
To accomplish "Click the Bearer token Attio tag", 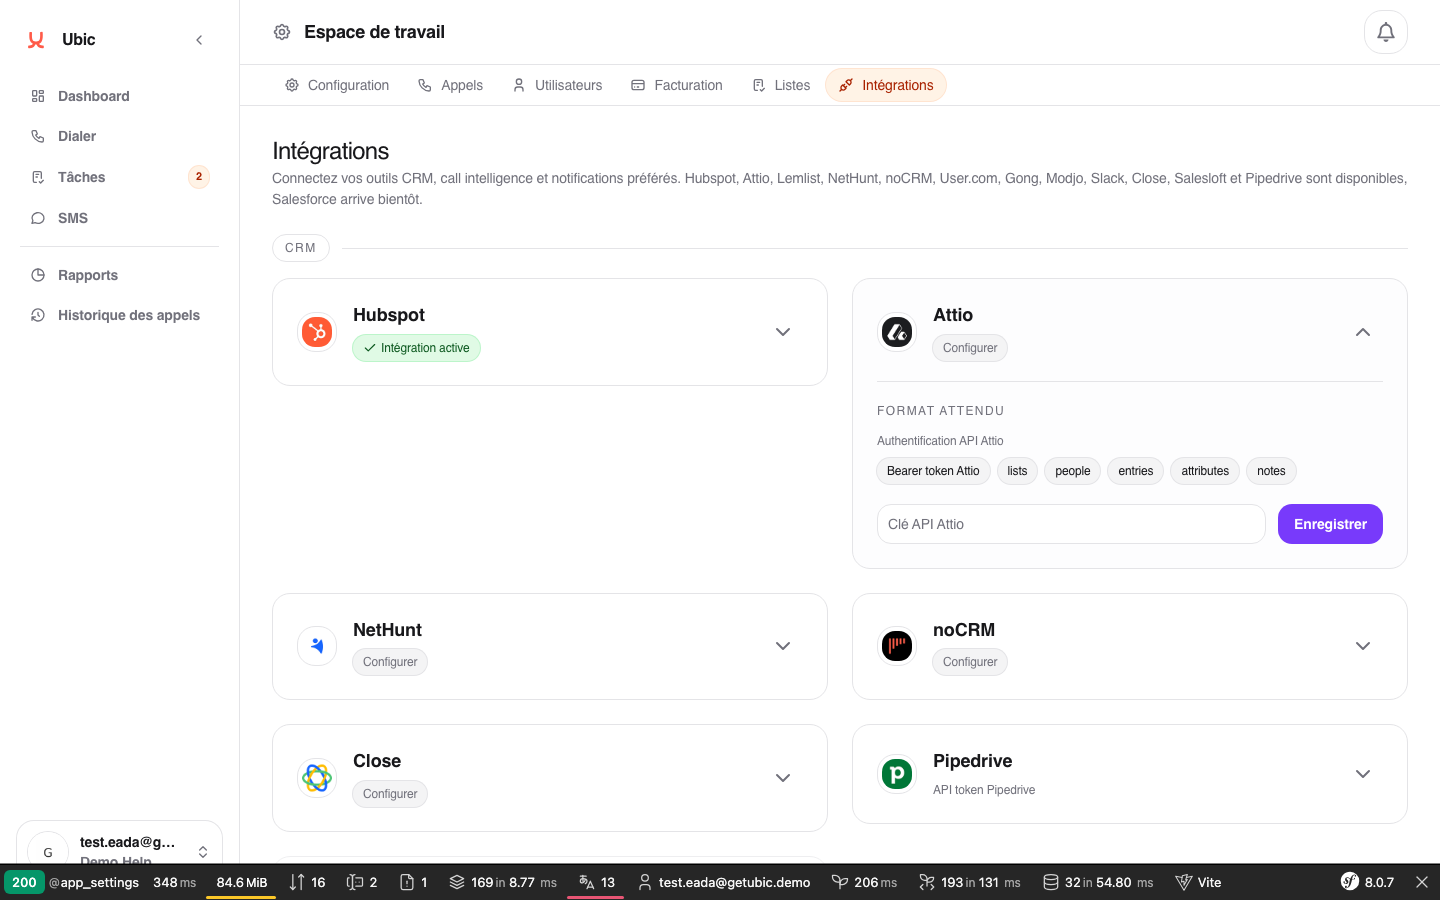I will click(x=933, y=471).
